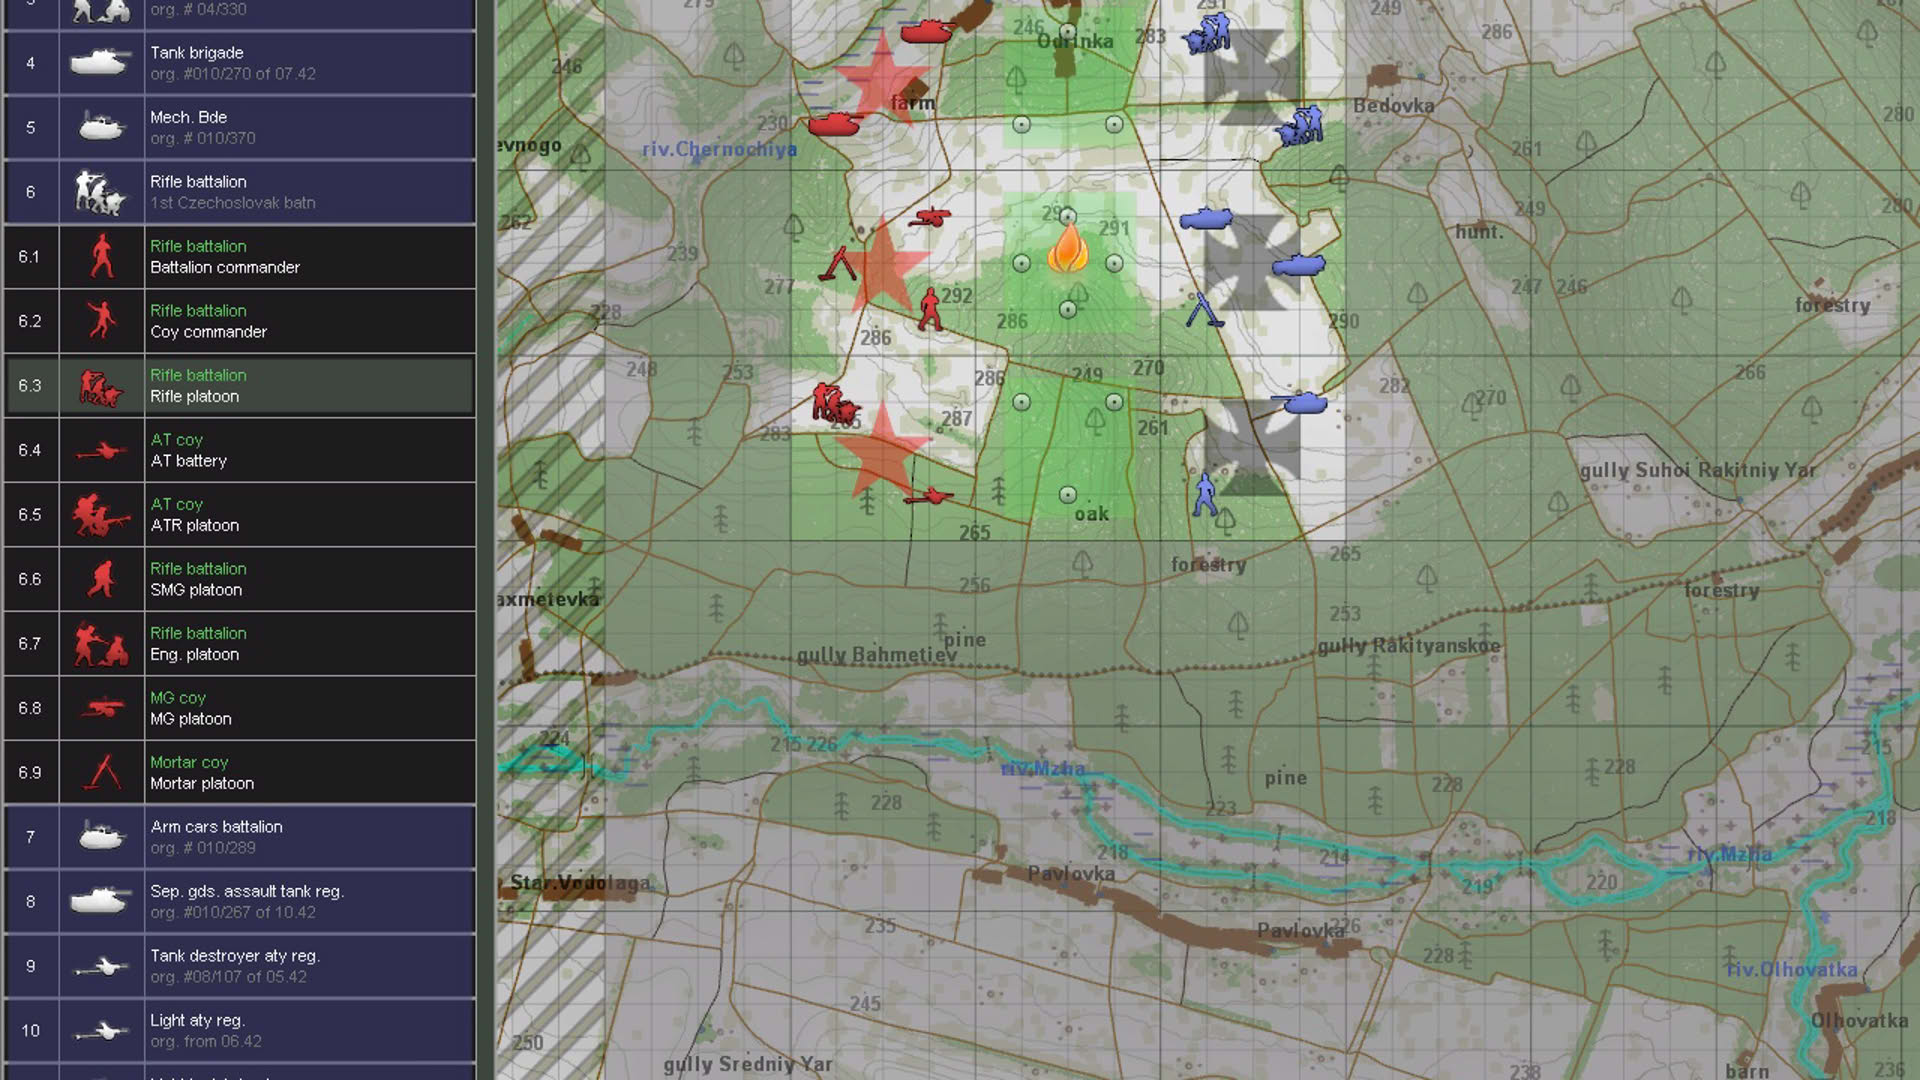This screenshot has height=1080, width=1920.
Task: Click blue infantry soldier near forestry
Action: pyautogui.click(x=1206, y=494)
